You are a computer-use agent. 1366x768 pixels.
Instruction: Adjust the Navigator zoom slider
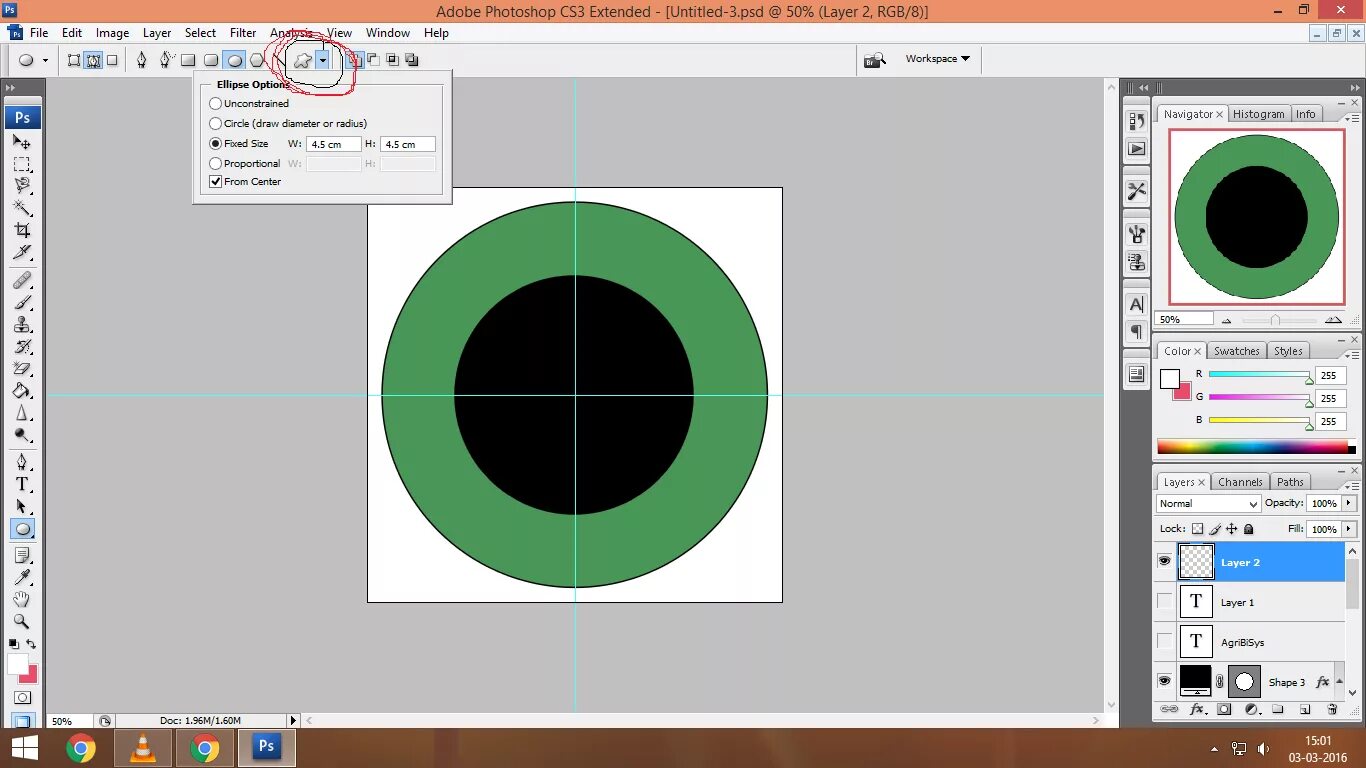(x=1275, y=320)
